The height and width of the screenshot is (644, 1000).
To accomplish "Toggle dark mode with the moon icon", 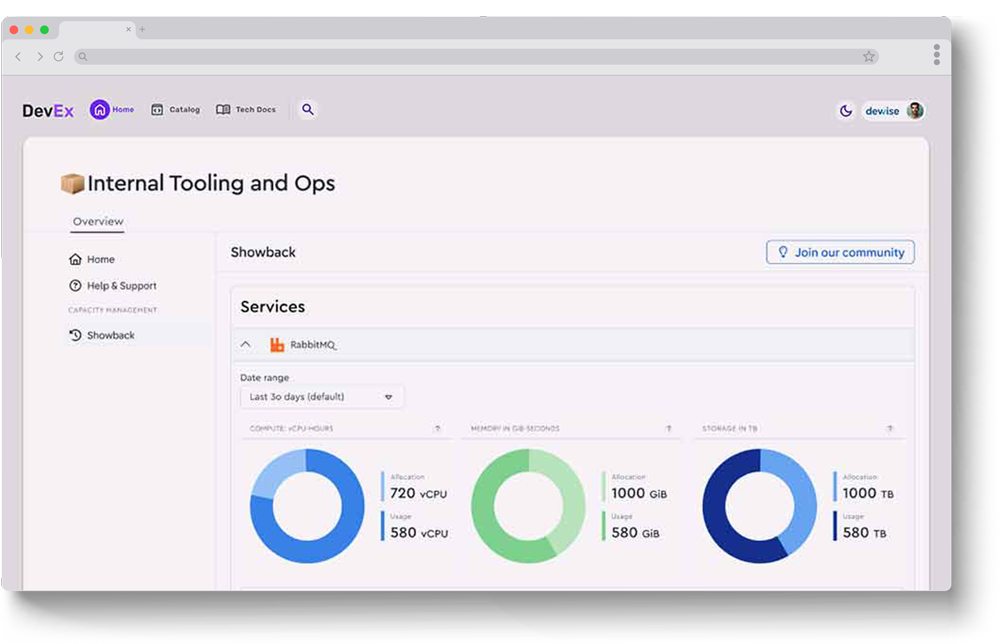I will click(x=846, y=111).
